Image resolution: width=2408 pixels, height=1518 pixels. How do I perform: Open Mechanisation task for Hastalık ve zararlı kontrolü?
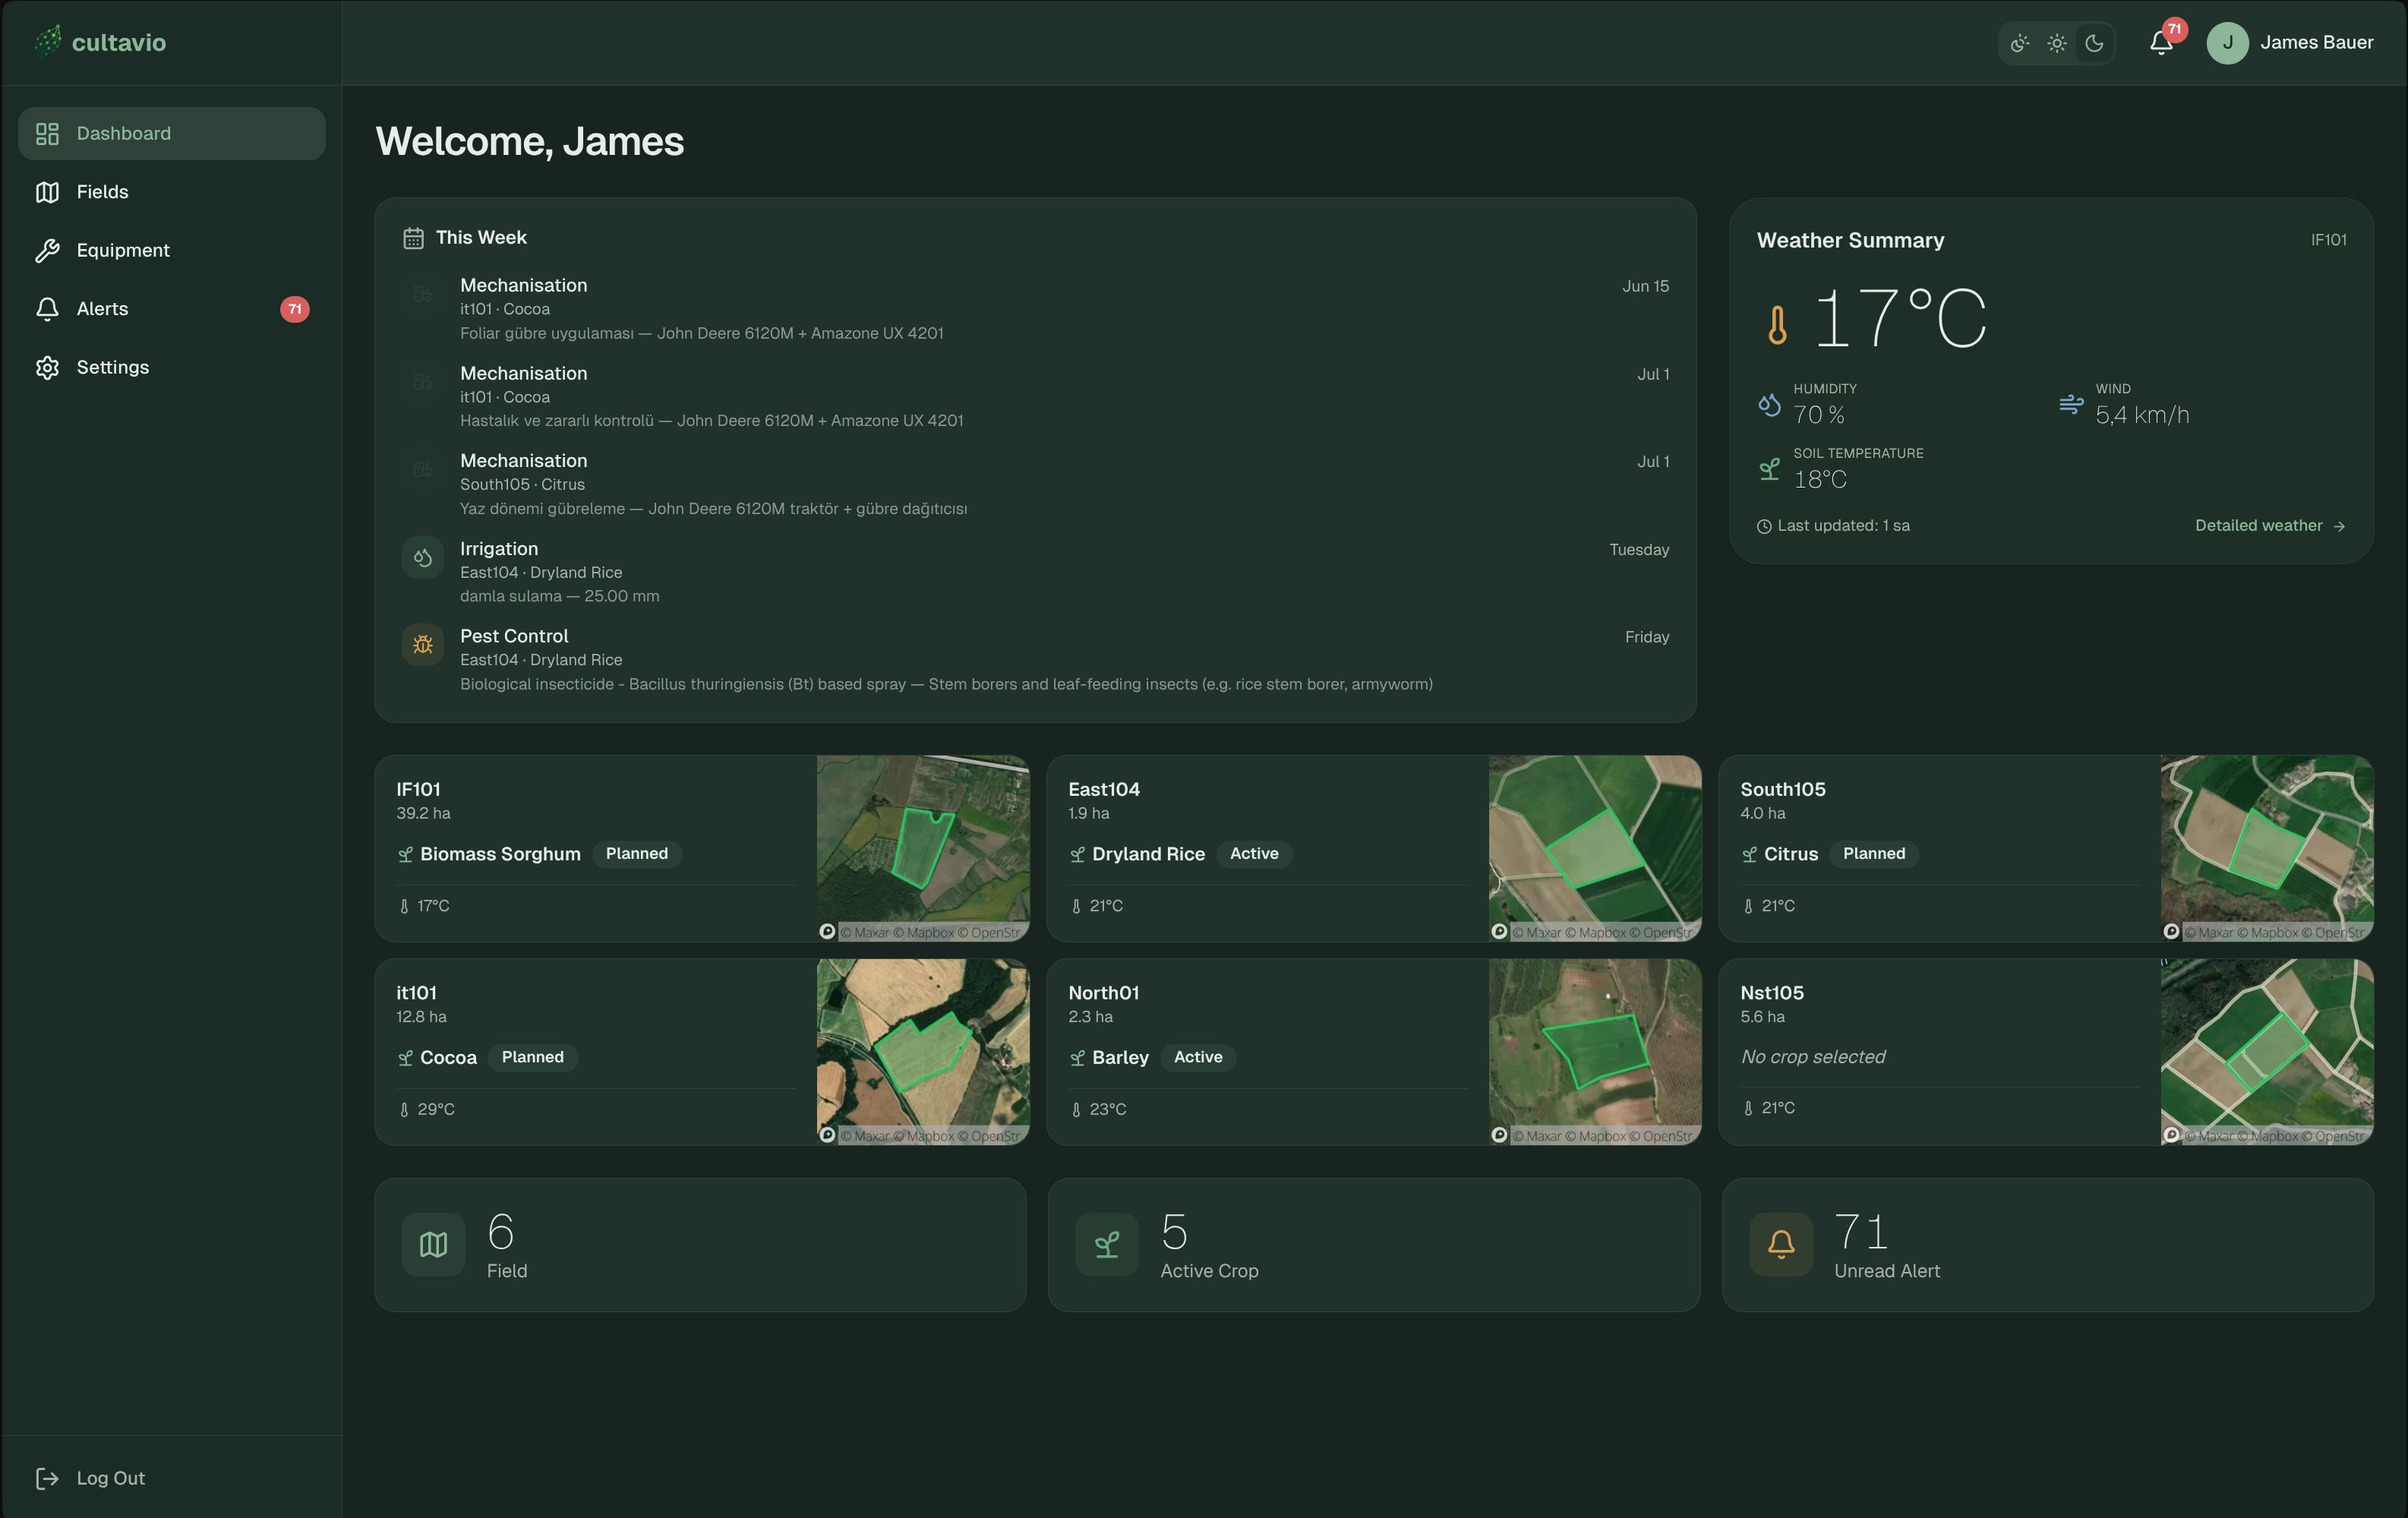1035,397
